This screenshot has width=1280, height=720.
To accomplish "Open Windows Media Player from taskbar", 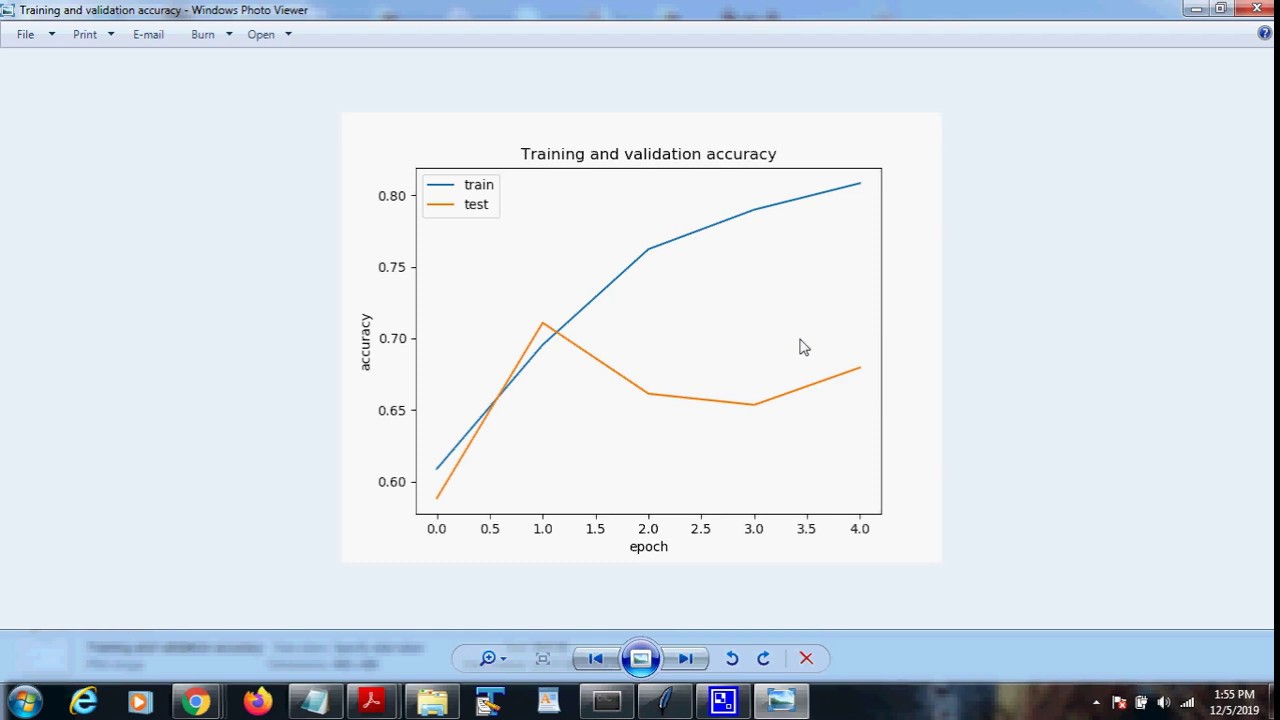I will [x=140, y=701].
